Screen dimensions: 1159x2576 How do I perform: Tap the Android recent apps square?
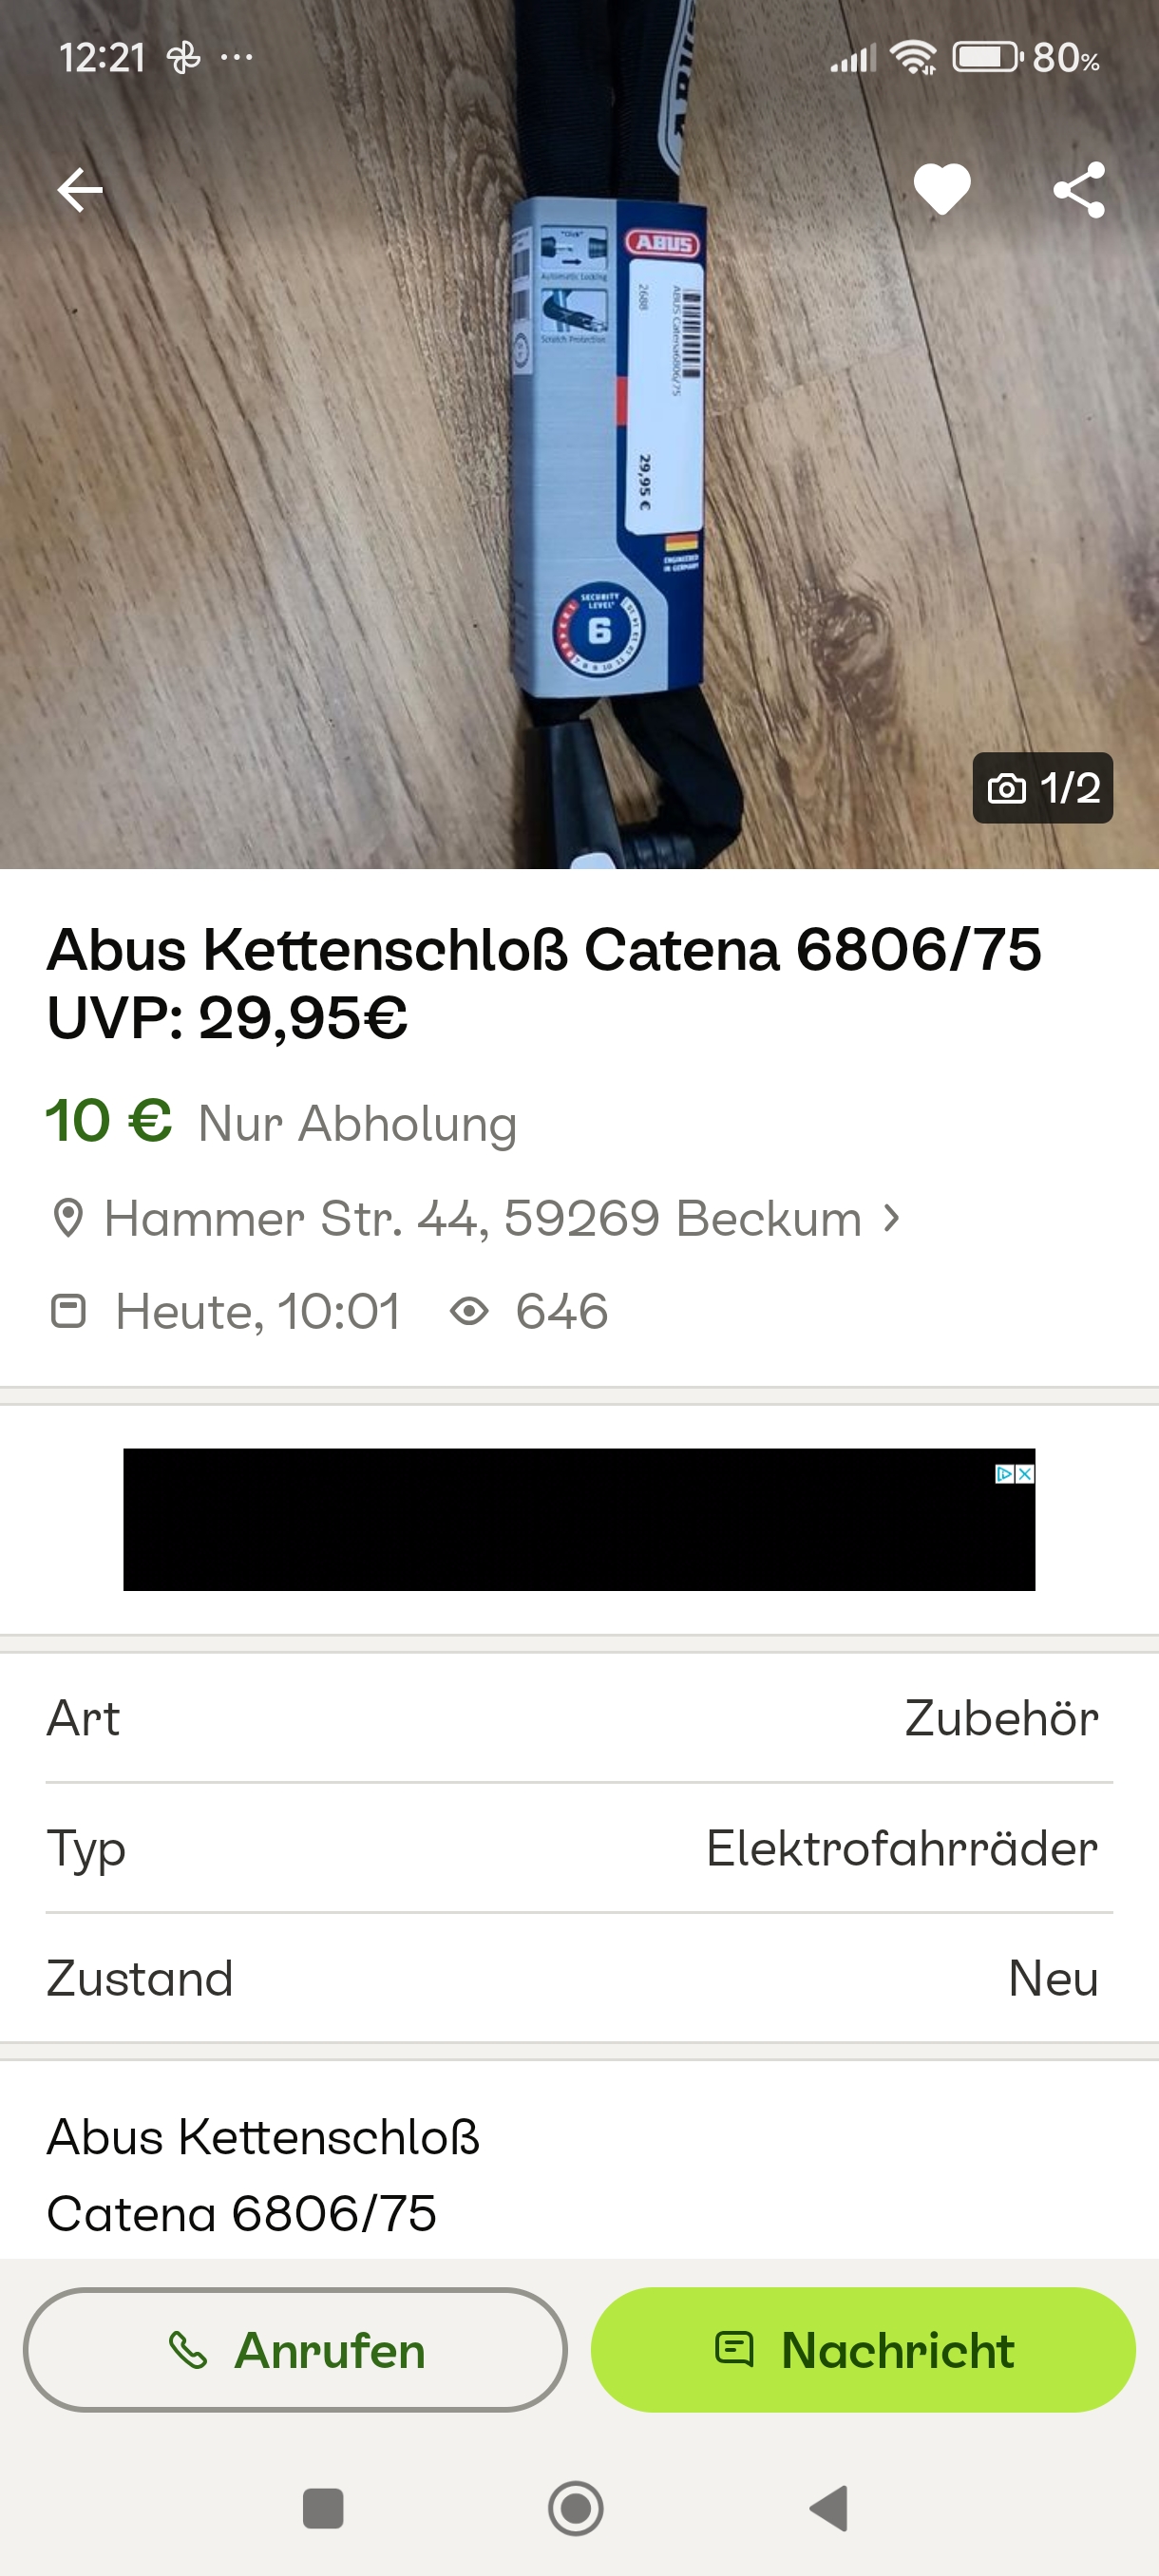tap(323, 2508)
